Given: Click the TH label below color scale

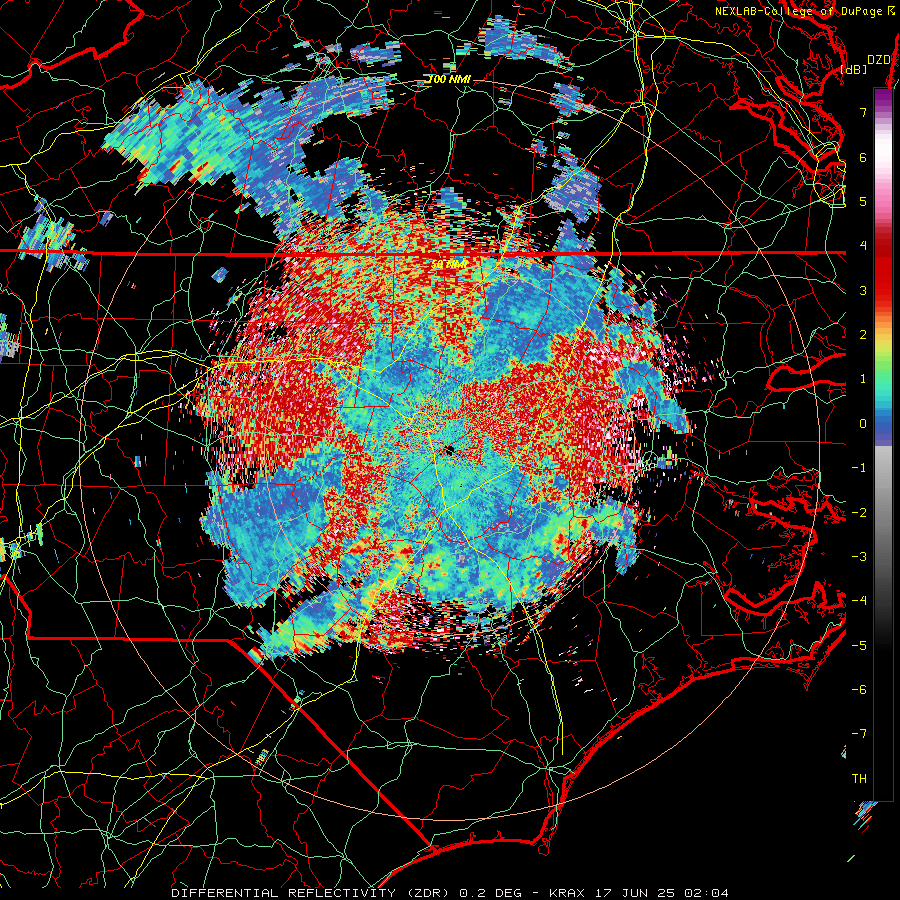Looking at the screenshot, I should click(x=859, y=778).
